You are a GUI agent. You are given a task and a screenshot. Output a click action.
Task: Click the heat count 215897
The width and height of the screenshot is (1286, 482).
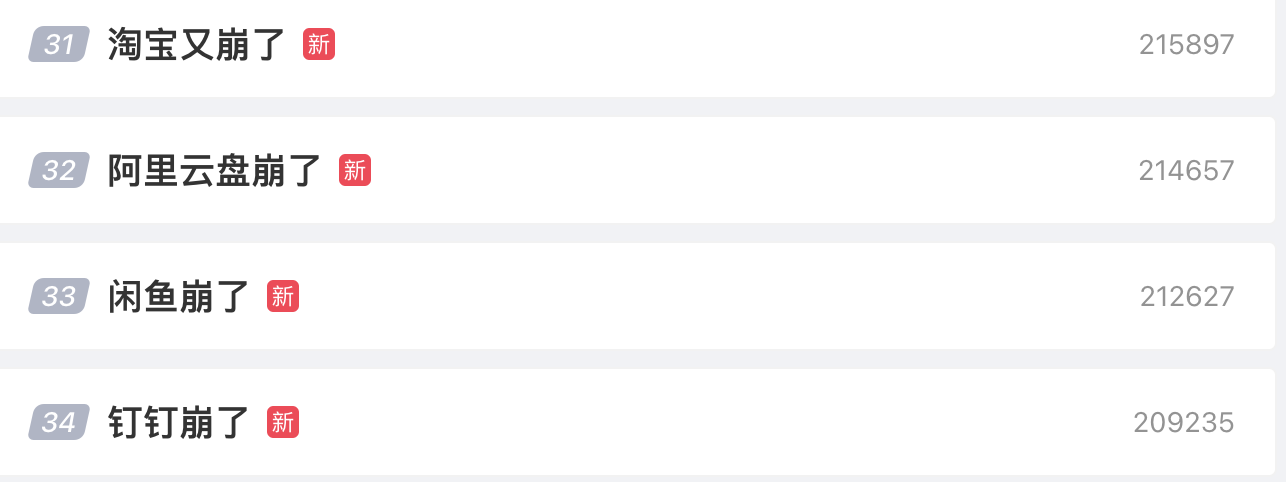[1187, 44]
